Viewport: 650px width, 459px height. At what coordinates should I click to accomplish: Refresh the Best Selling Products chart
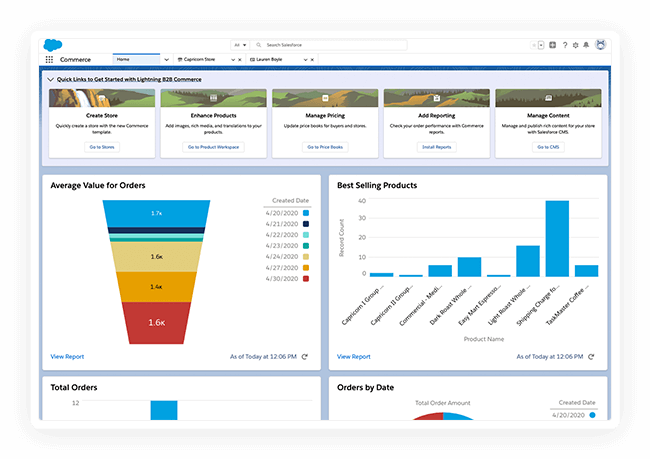click(x=591, y=357)
